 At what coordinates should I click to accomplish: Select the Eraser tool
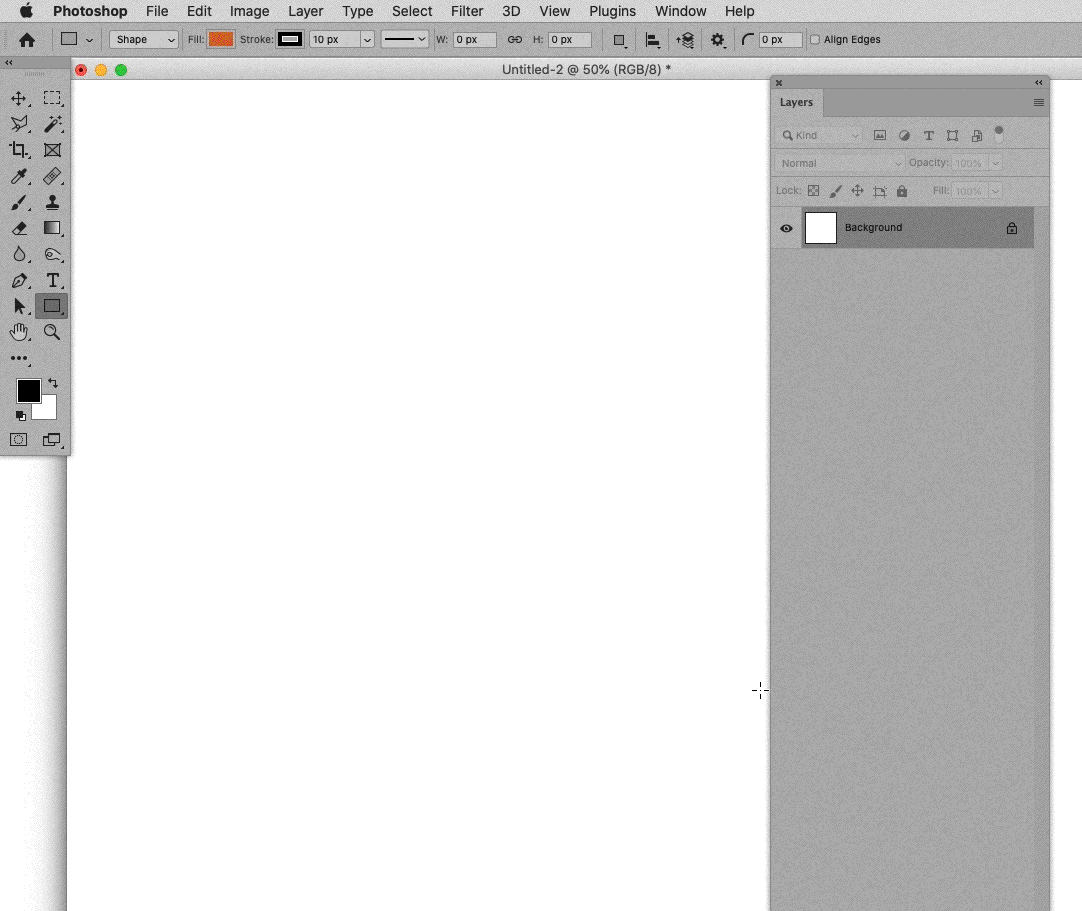point(19,228)
